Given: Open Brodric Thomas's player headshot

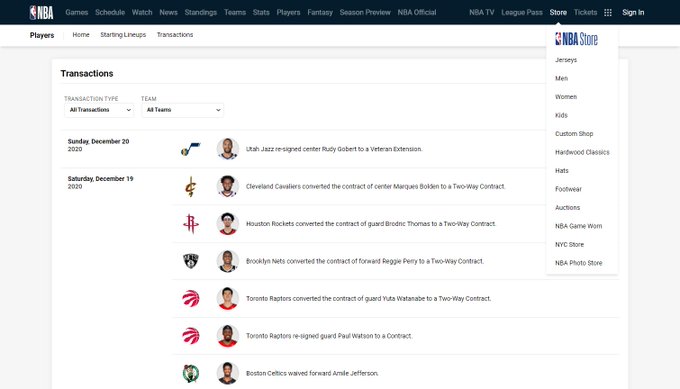Looking at the screenshot, I should (x=228, y=224).
